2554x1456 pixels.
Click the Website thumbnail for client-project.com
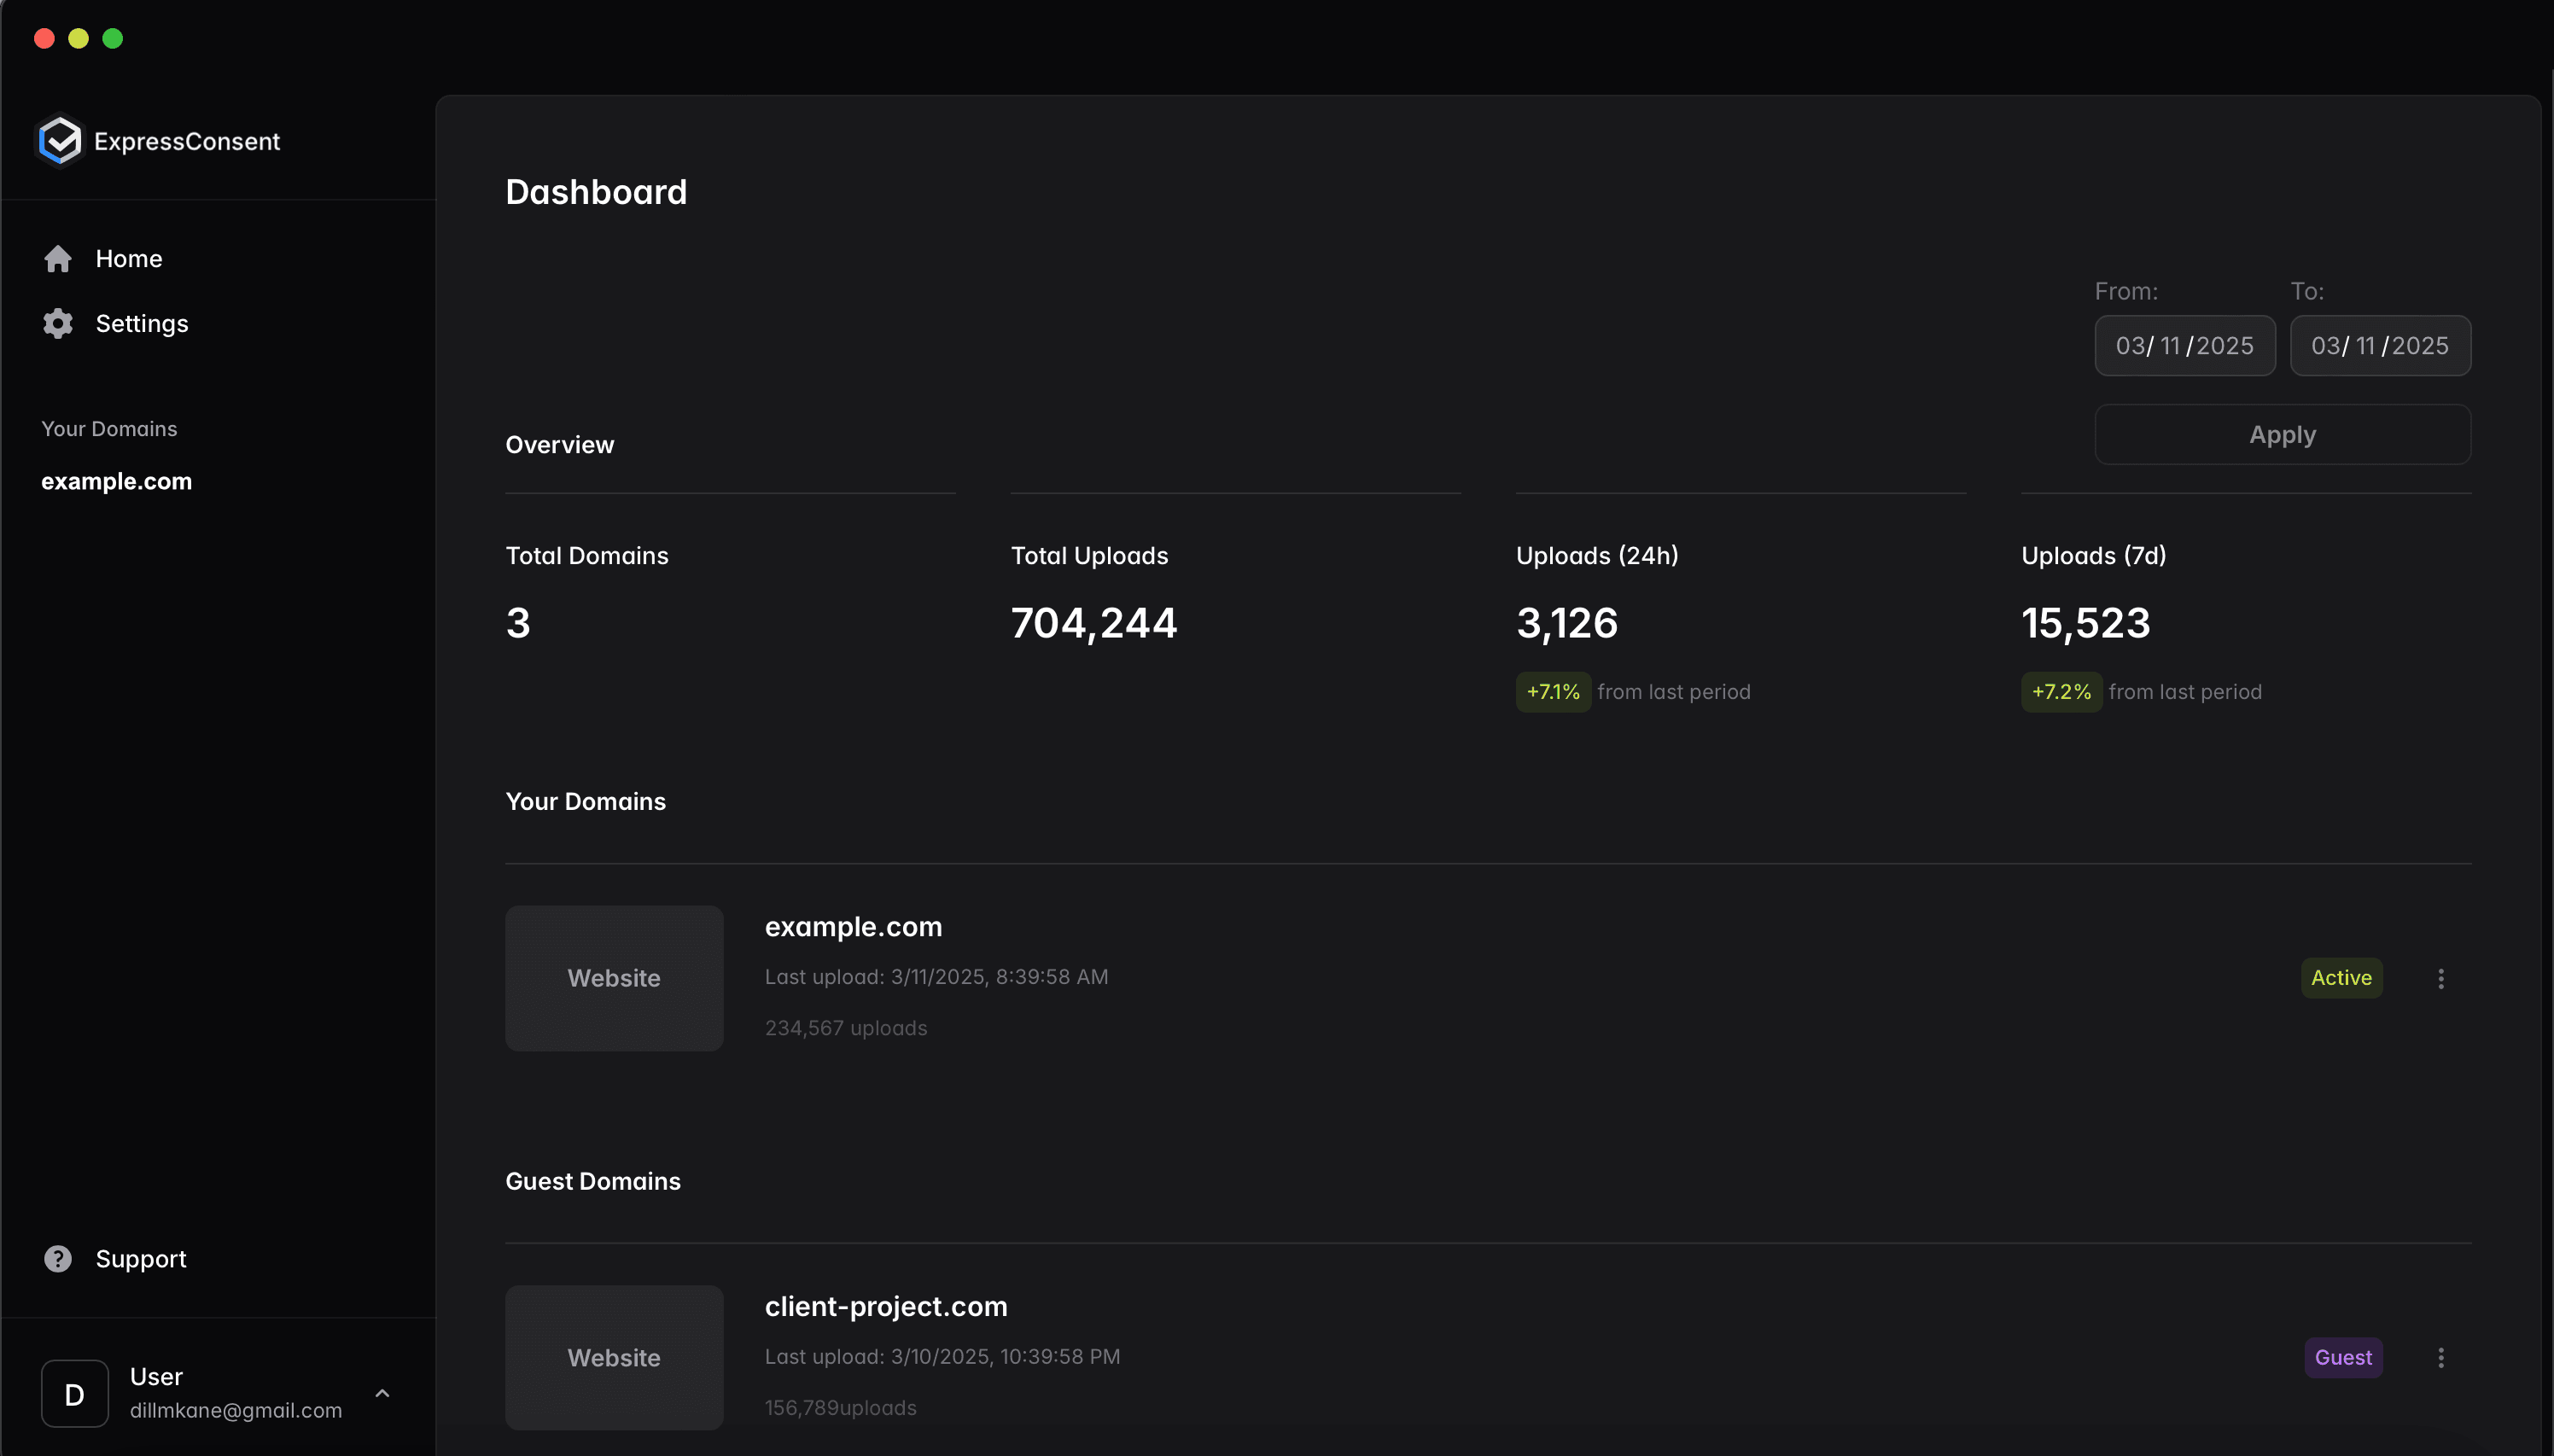coord(614,1358)
